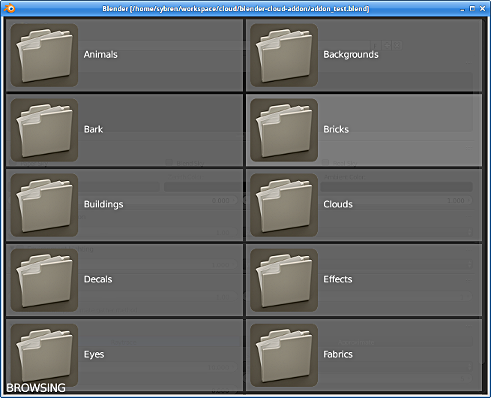Open the Decals folder icon
This screenshot has width=491, height=398.
coord(44,280)
